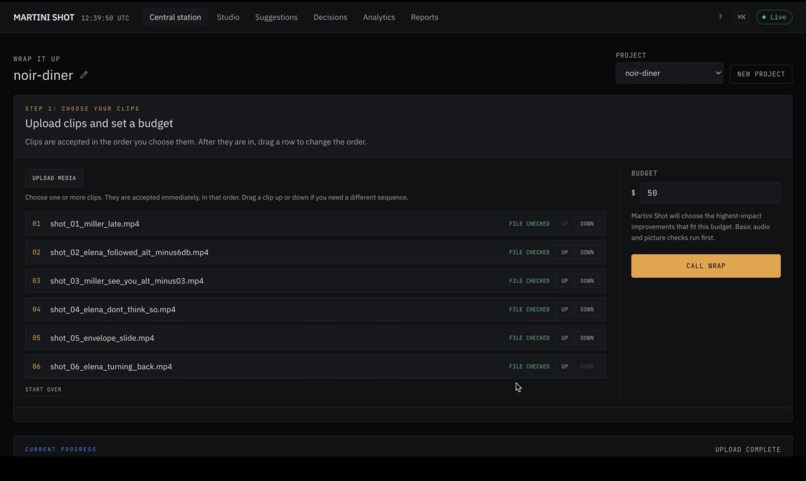This screenshot has width=806, height=481.
Task: Select shot_02_elena_followed_alt_minus6db.mp4 file name
Action: pos(130,252)
